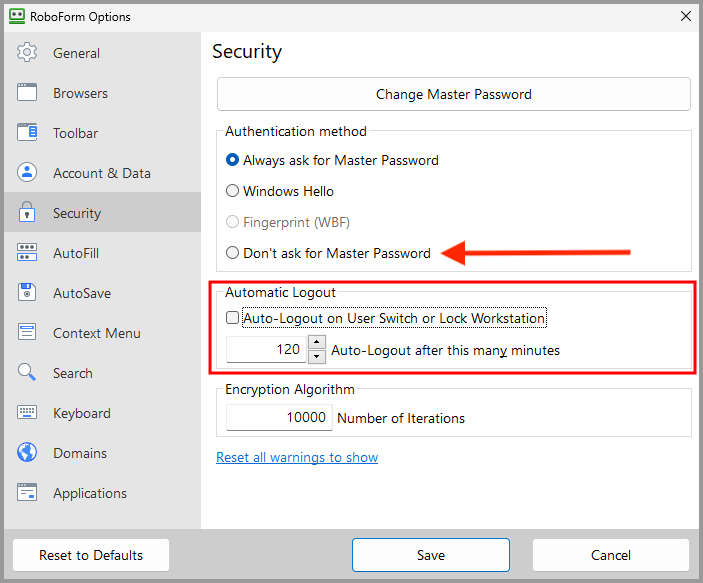Click the Browsers window icon
703x583 pixels.
[27, 92]
